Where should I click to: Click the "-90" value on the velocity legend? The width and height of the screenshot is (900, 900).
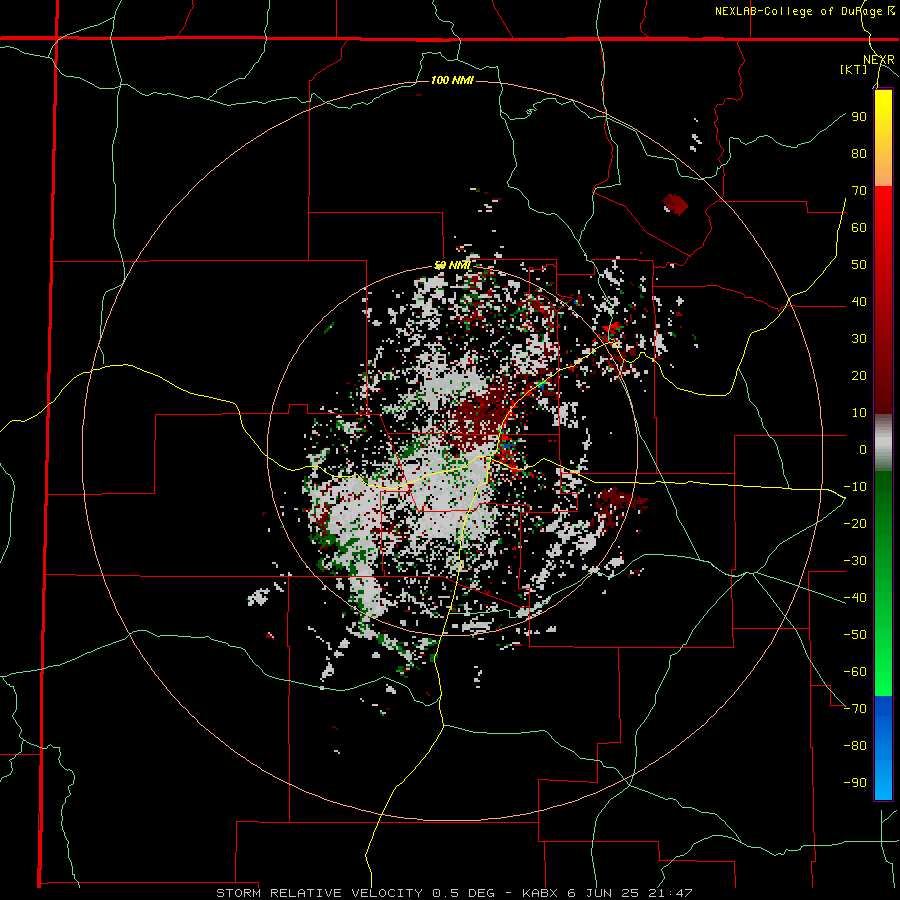pyautogui.click(x=855, y=782)
